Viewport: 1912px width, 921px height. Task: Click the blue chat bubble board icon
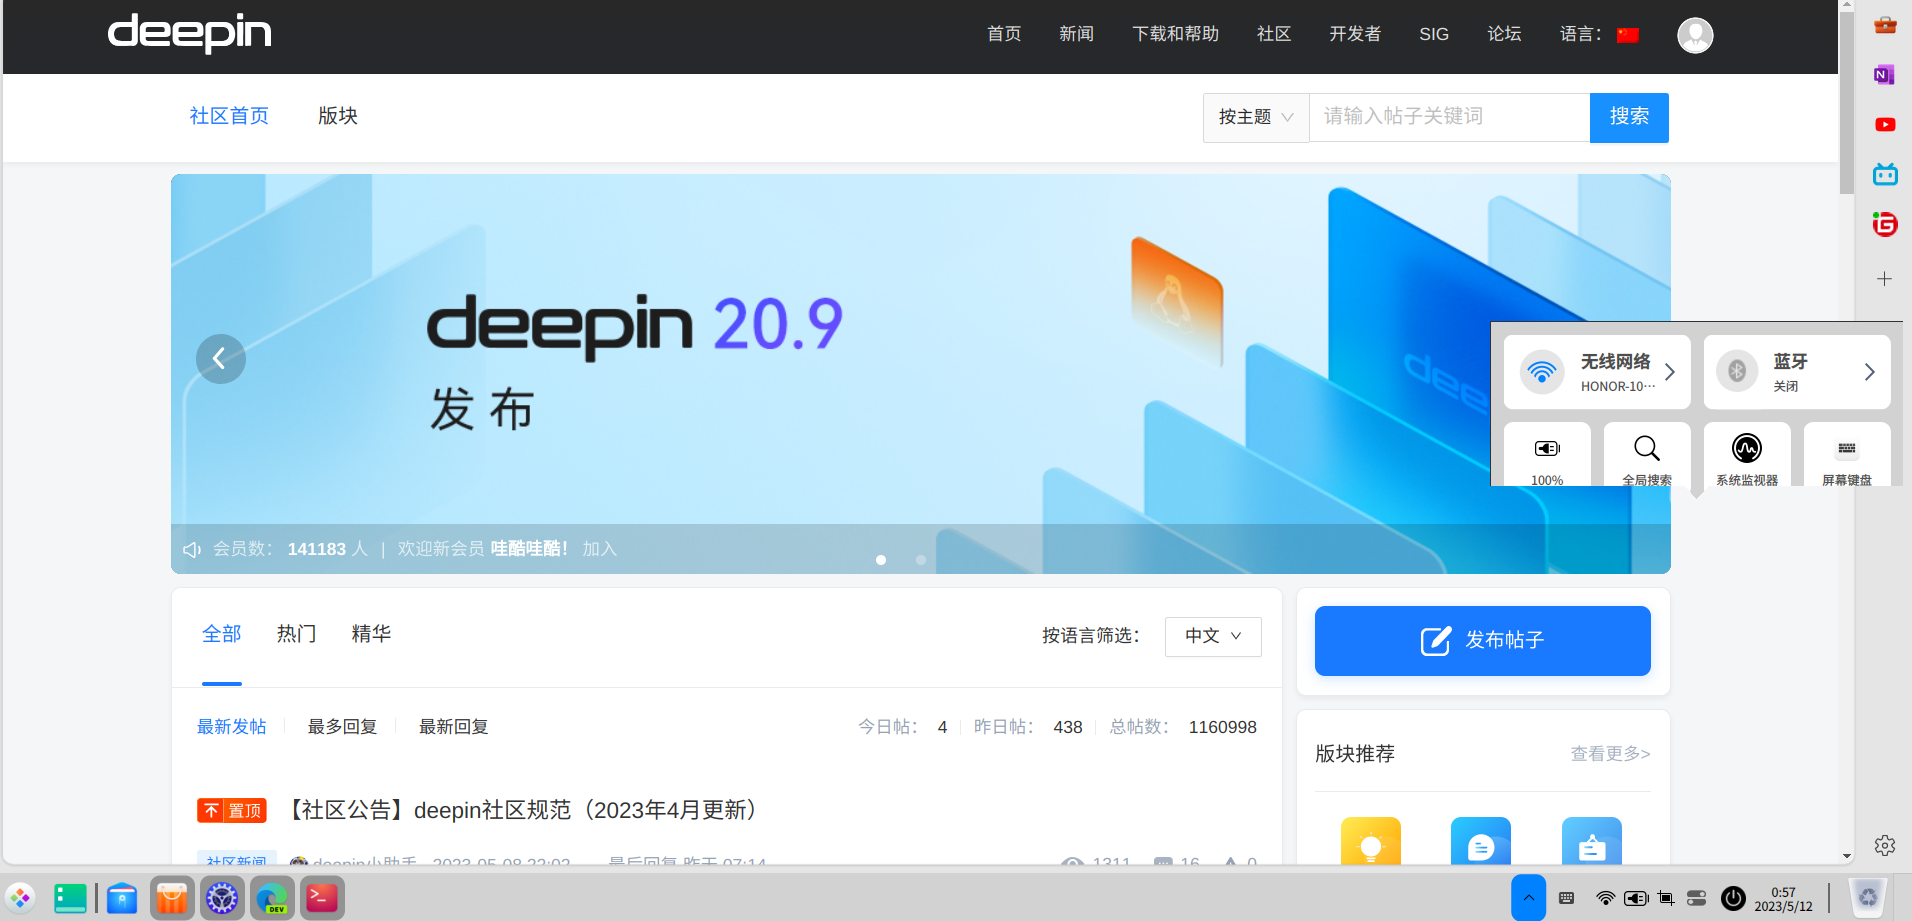(1481, 842)
